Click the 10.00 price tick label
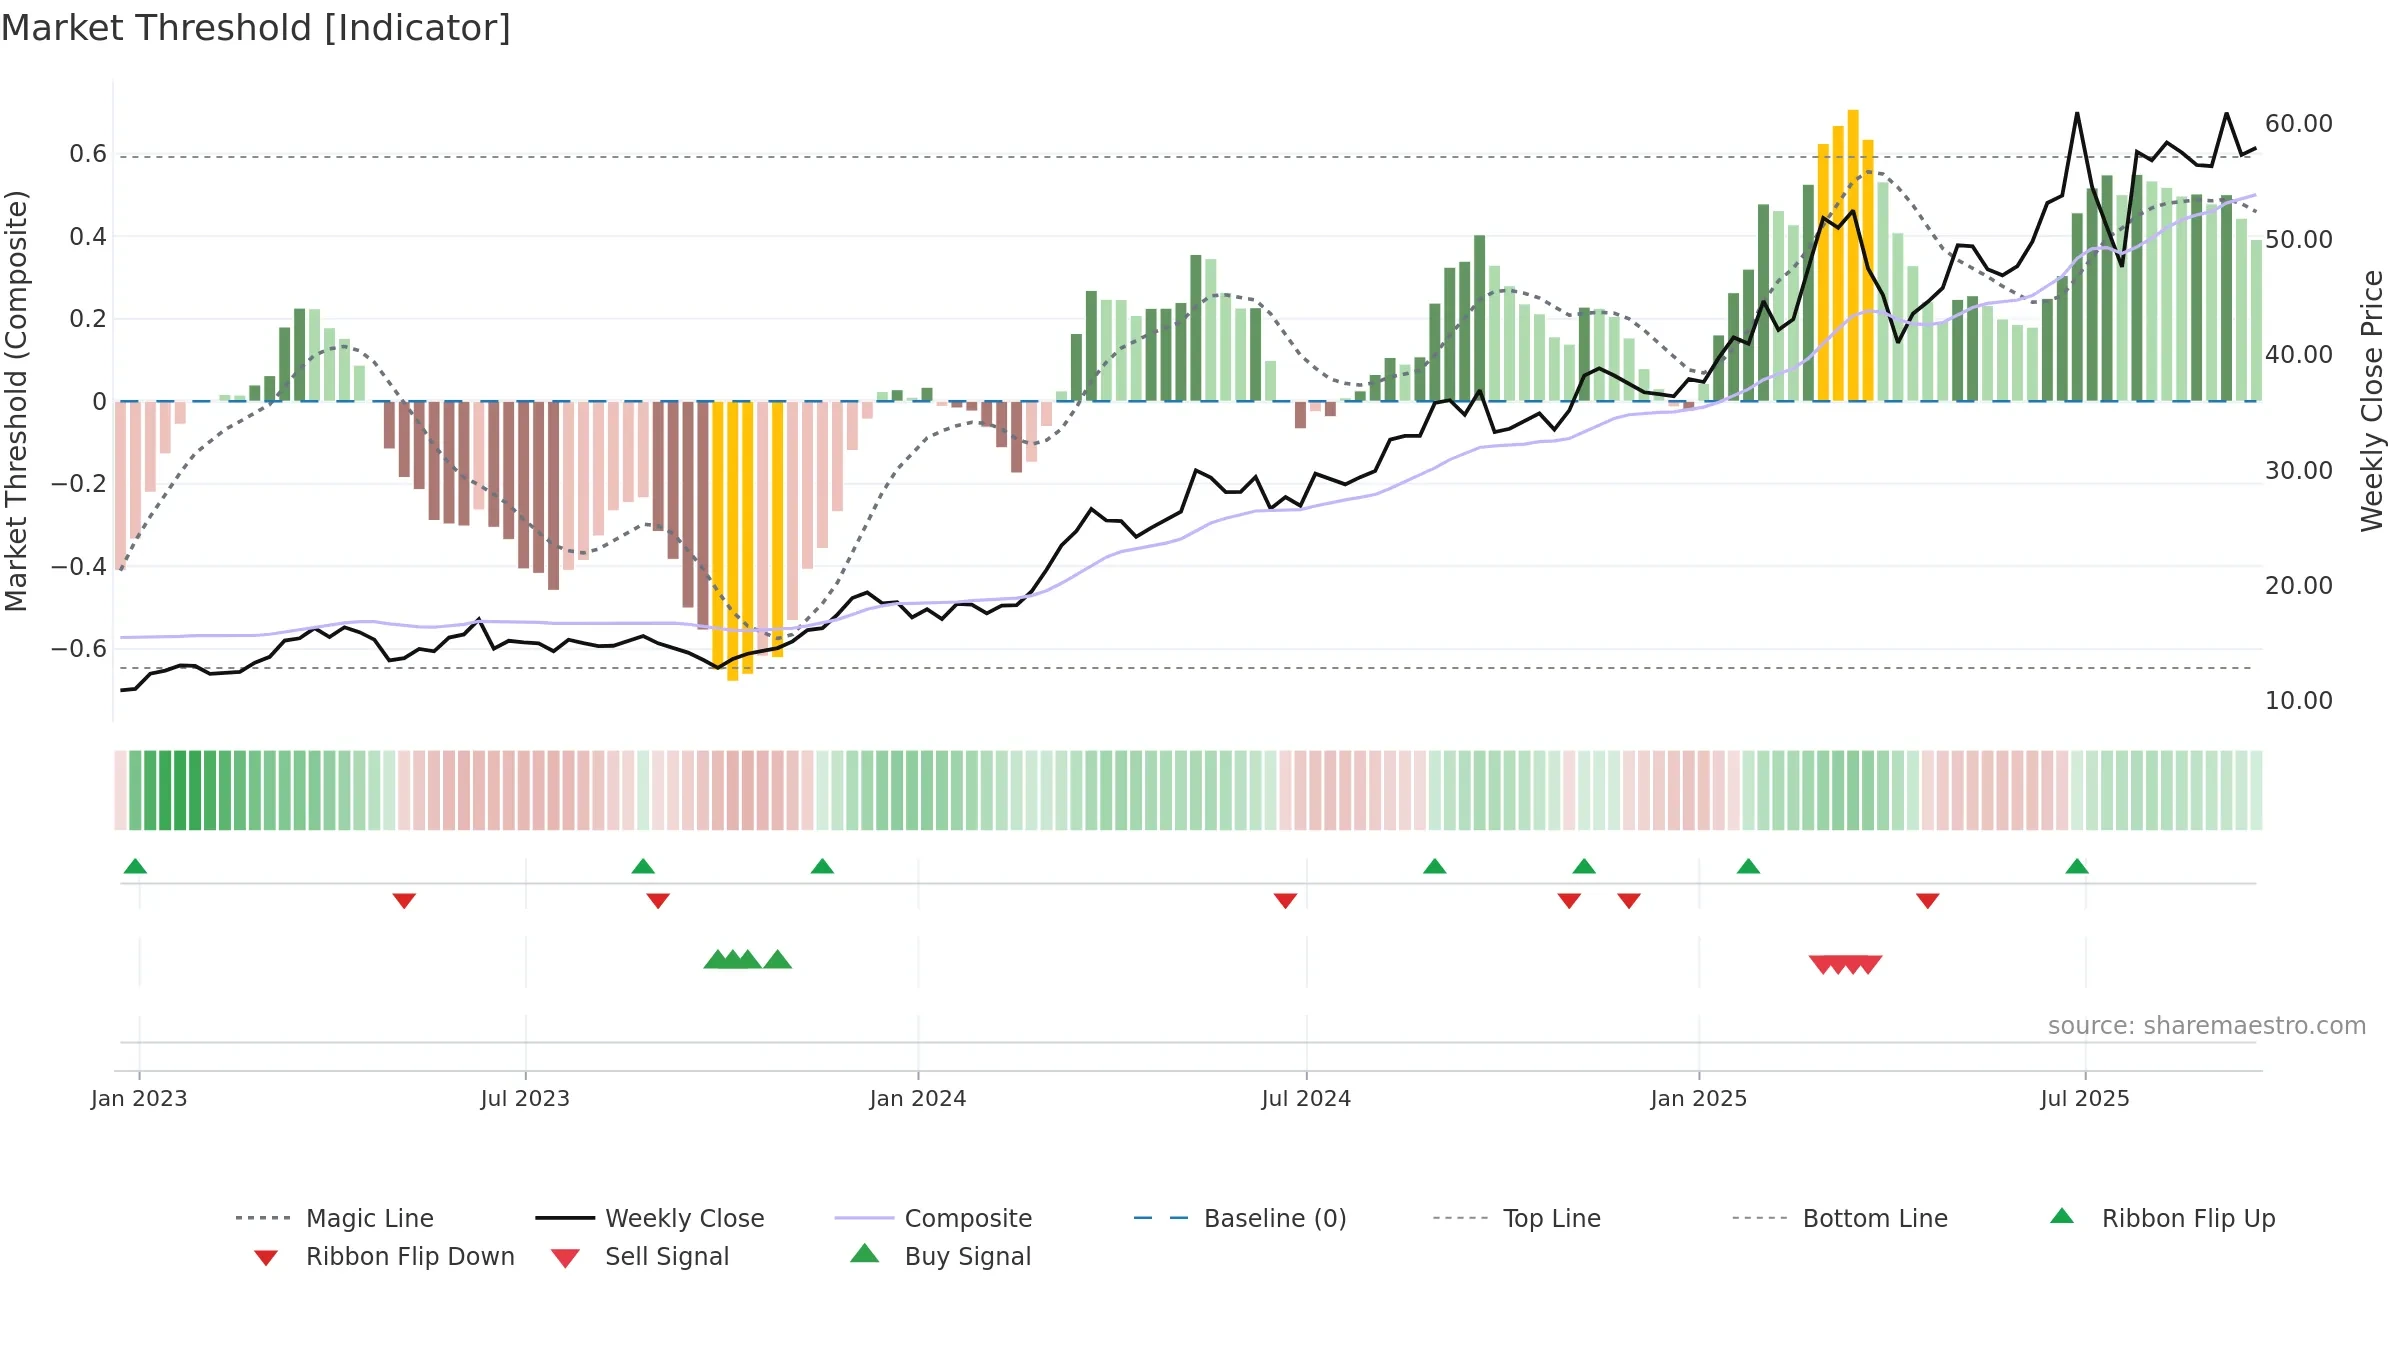 2299,701
